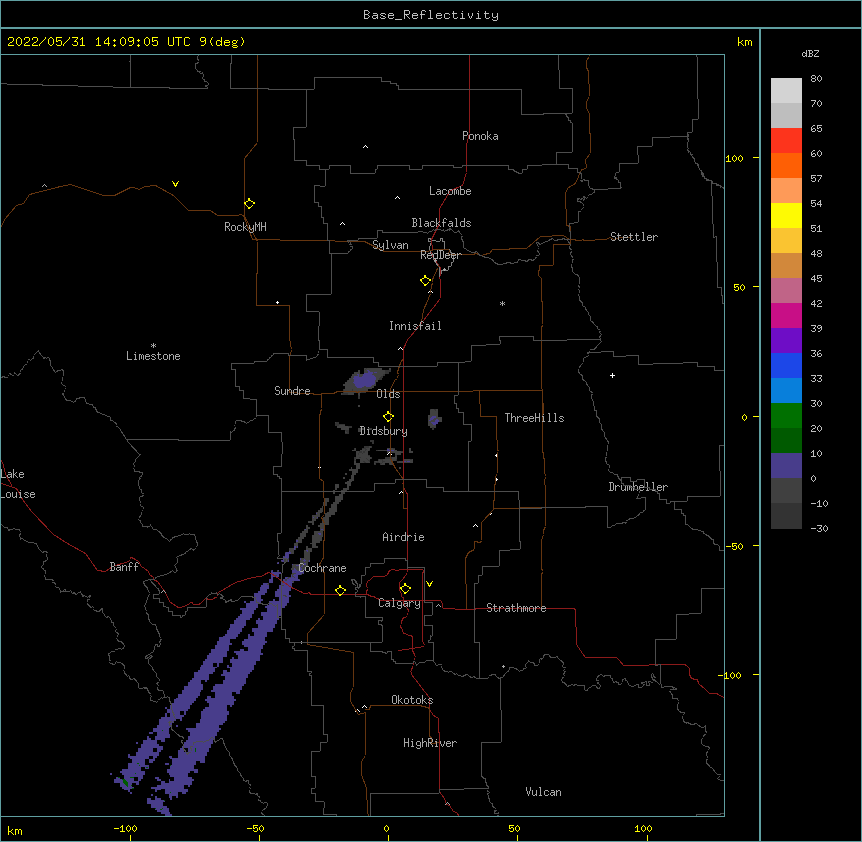Select the blue 33-36 dBZ legend swatch

(x=786, y=365)
